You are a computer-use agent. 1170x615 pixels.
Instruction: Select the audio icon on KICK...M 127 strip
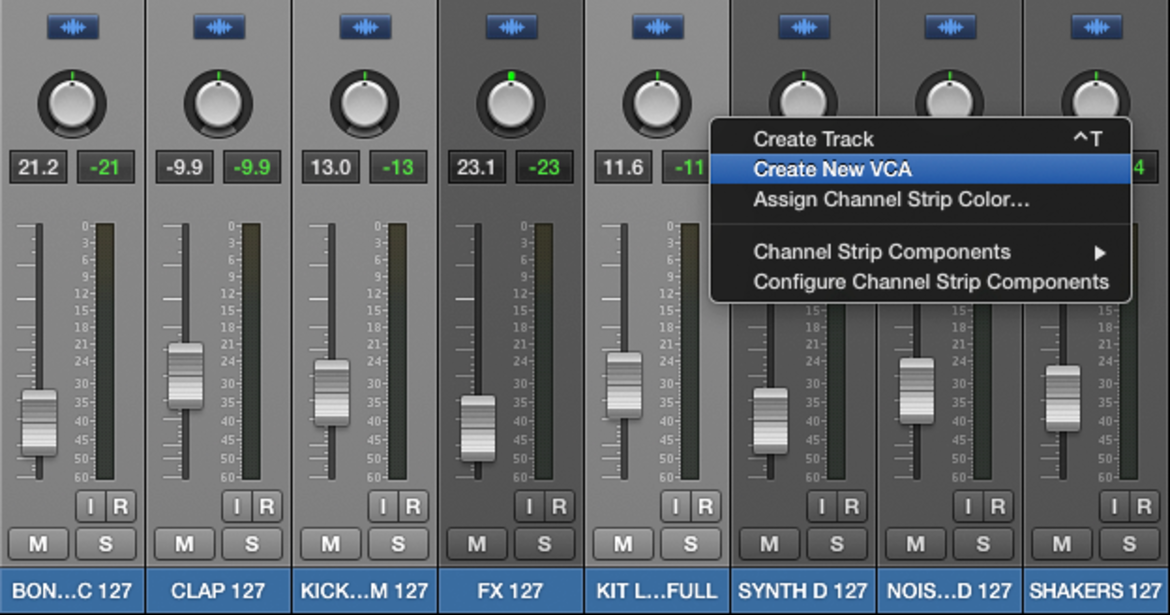point(366,28)
